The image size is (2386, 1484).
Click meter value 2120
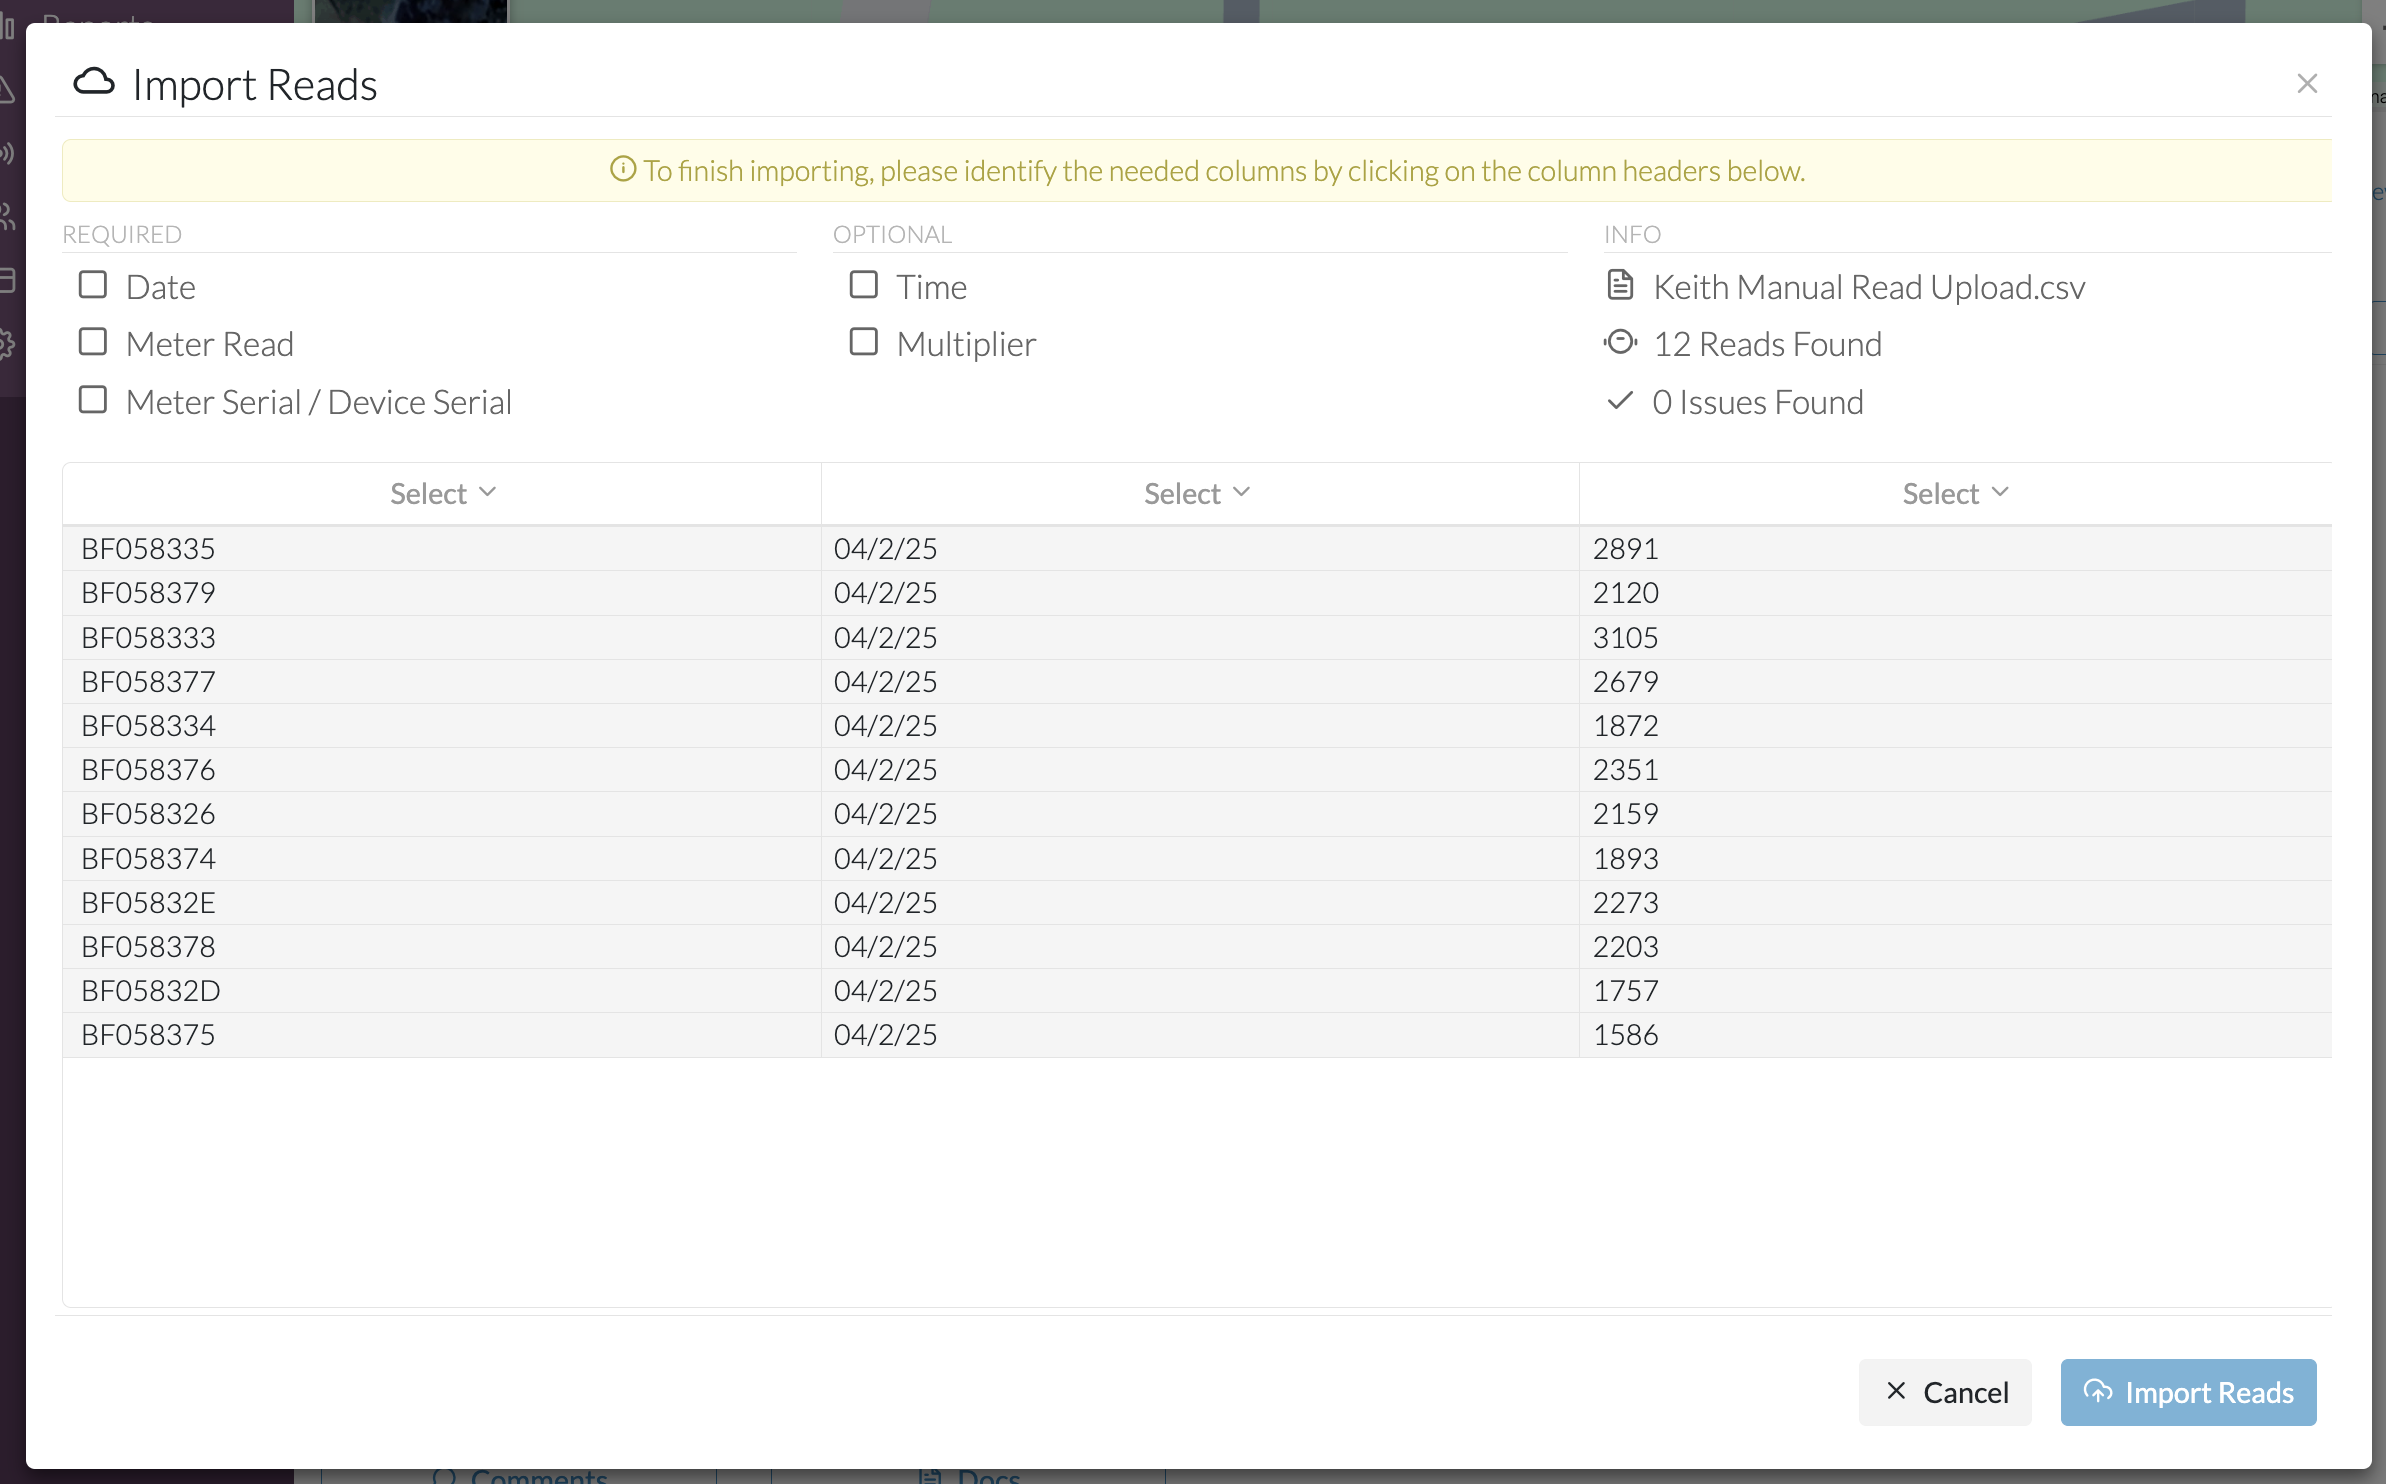[x=1625, y=592]
